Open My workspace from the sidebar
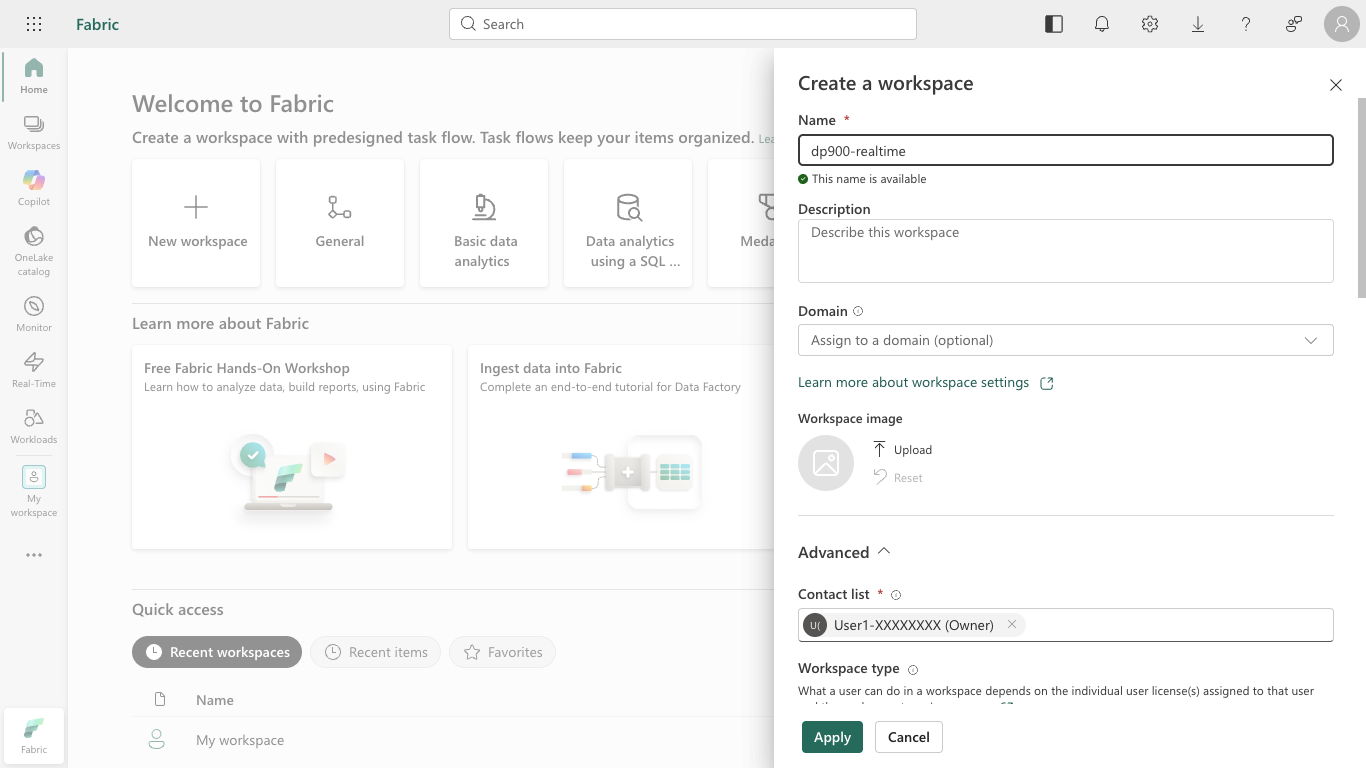Viewport: 1366px width, 768px height. 34,492
